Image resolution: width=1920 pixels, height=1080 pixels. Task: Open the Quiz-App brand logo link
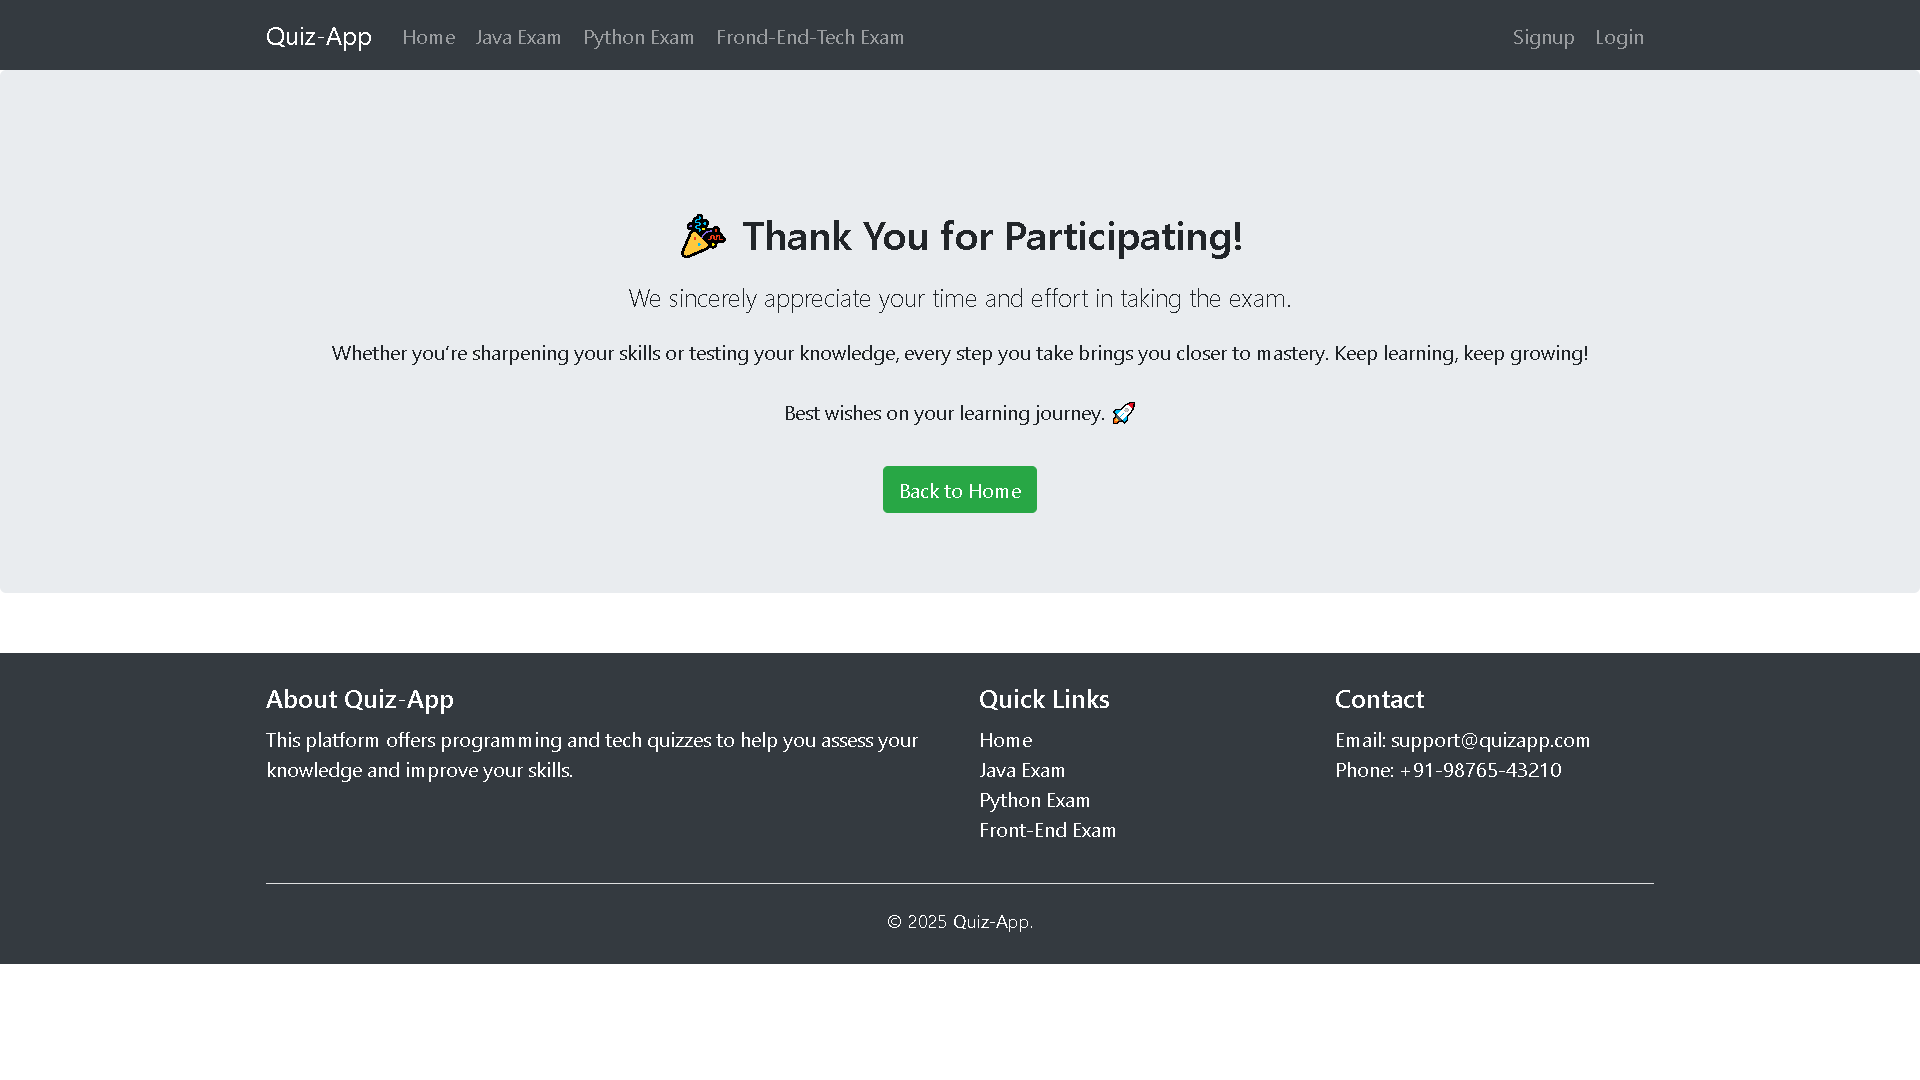pos(319,36)
